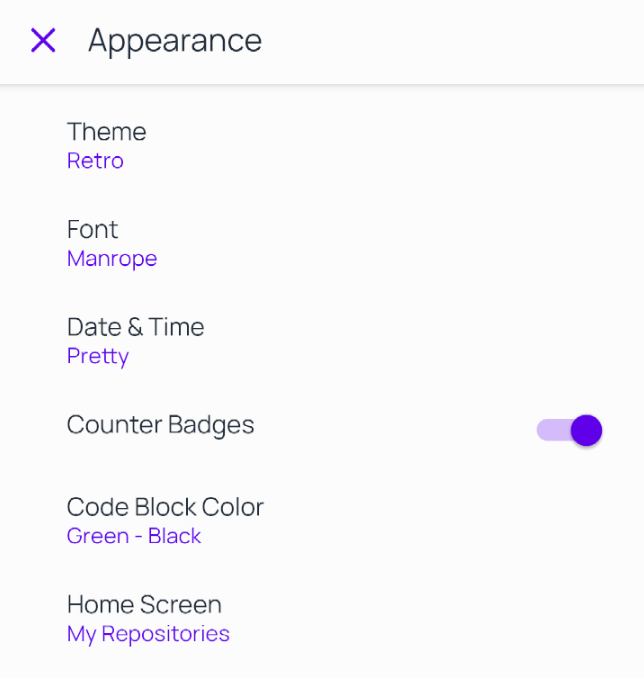644x678 pixels.
Task: Click the Retro theme value
Action: tap(95, 161)
